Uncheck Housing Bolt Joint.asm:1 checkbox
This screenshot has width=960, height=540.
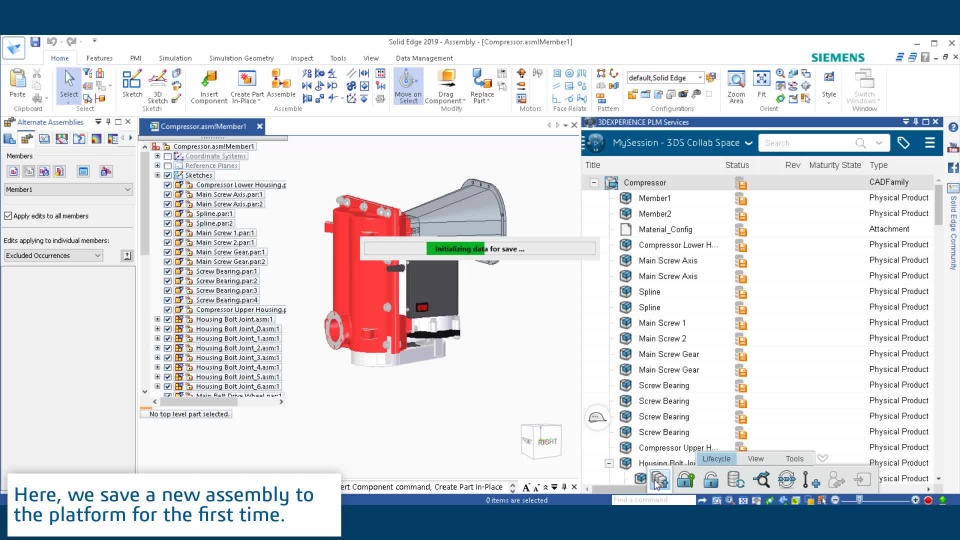pyautogui.click(x=168, y=319)
